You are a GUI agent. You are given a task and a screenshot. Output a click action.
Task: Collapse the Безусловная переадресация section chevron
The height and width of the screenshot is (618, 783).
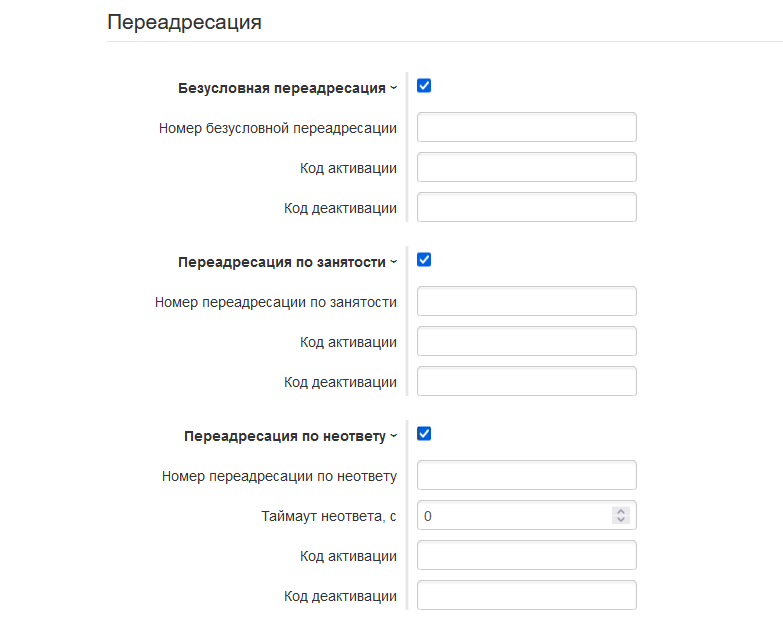[x=393, y=88]
